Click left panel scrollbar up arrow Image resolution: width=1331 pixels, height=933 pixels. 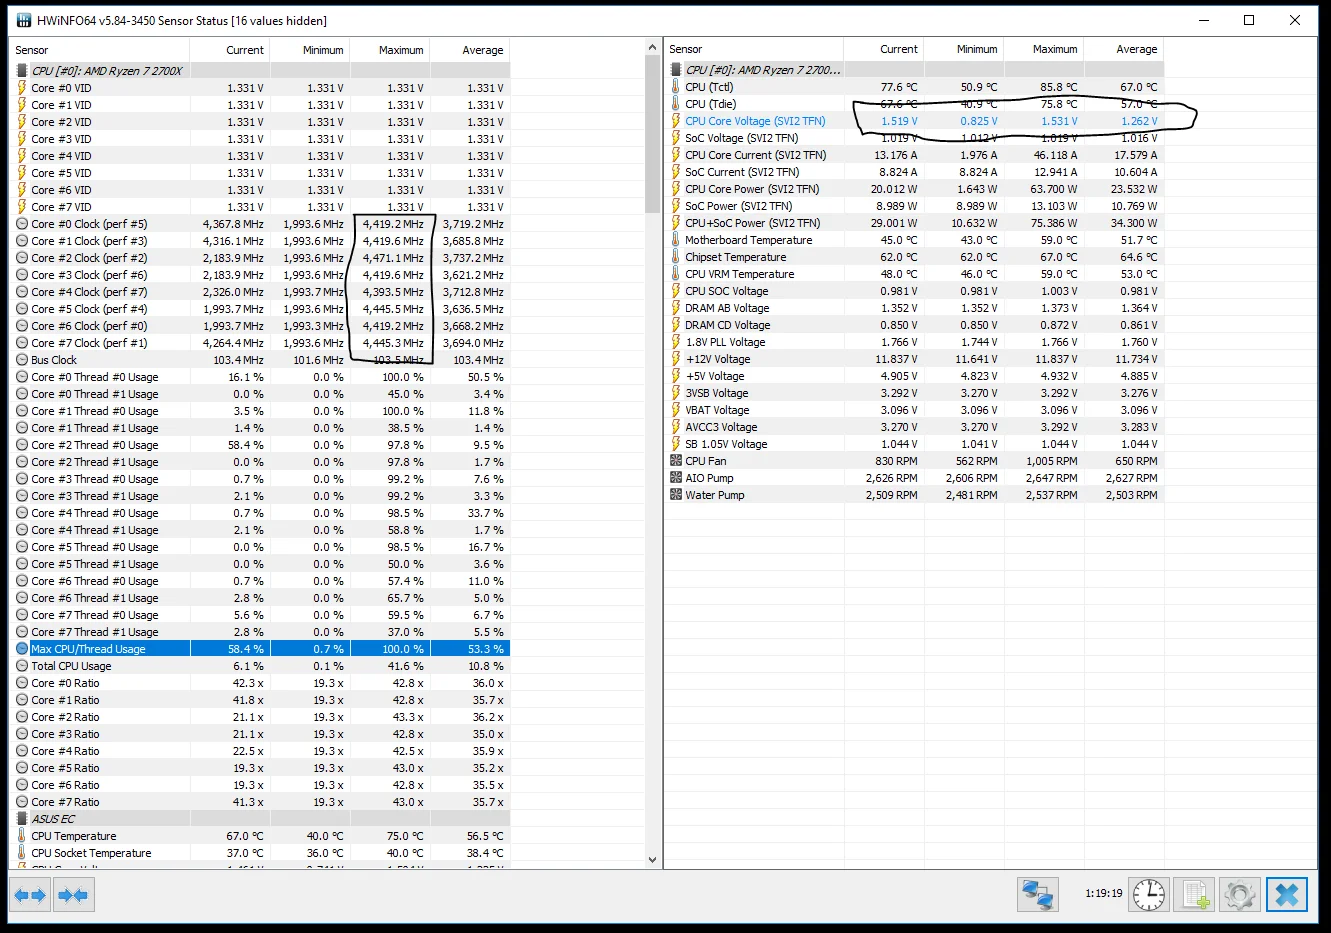point(653,48)
